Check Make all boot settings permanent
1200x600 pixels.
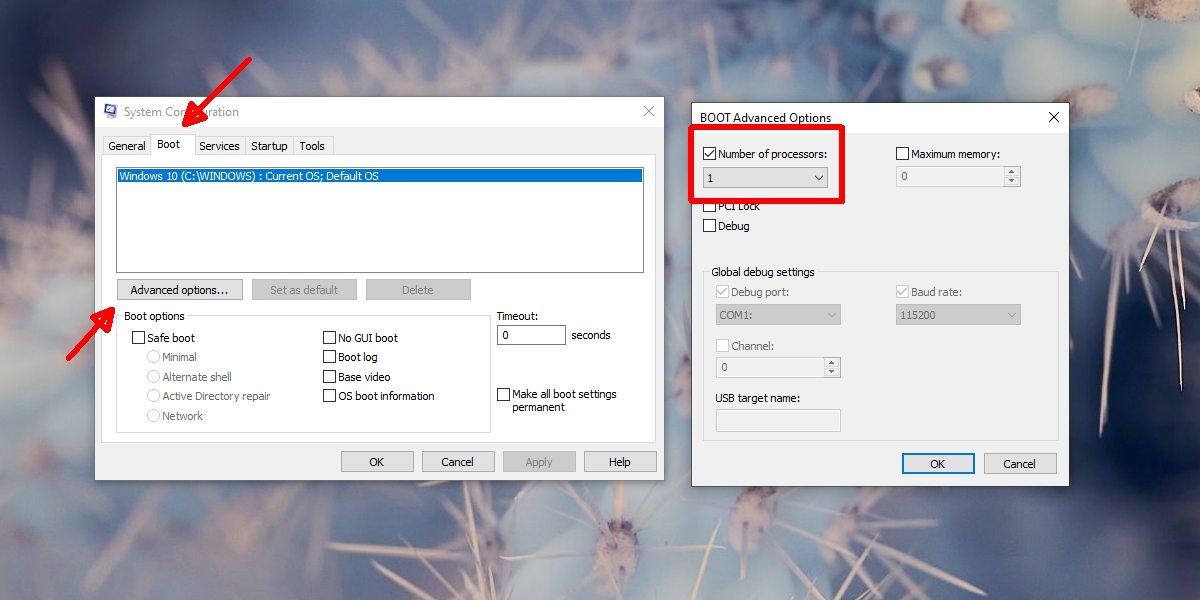point(503,395)
